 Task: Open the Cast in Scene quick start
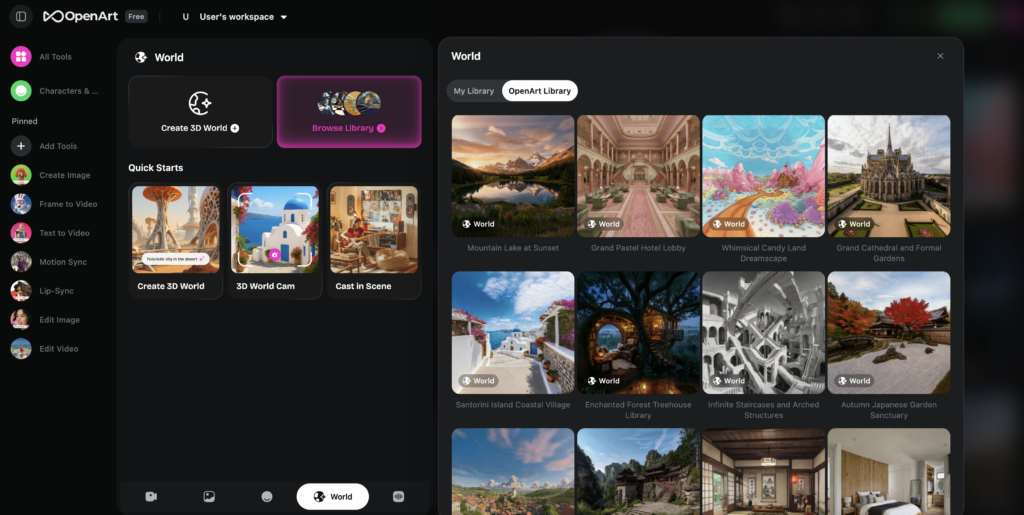click(x=373, y=241)
